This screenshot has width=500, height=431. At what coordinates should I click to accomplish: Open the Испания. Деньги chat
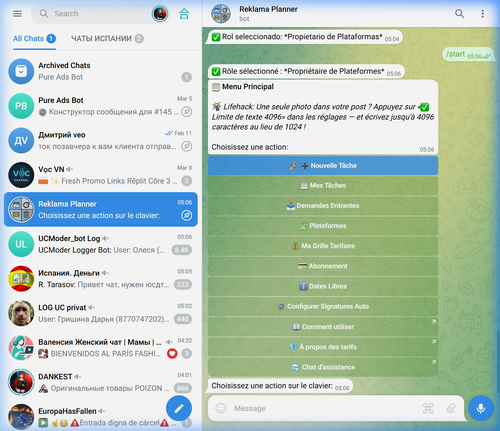pos(101,279)
